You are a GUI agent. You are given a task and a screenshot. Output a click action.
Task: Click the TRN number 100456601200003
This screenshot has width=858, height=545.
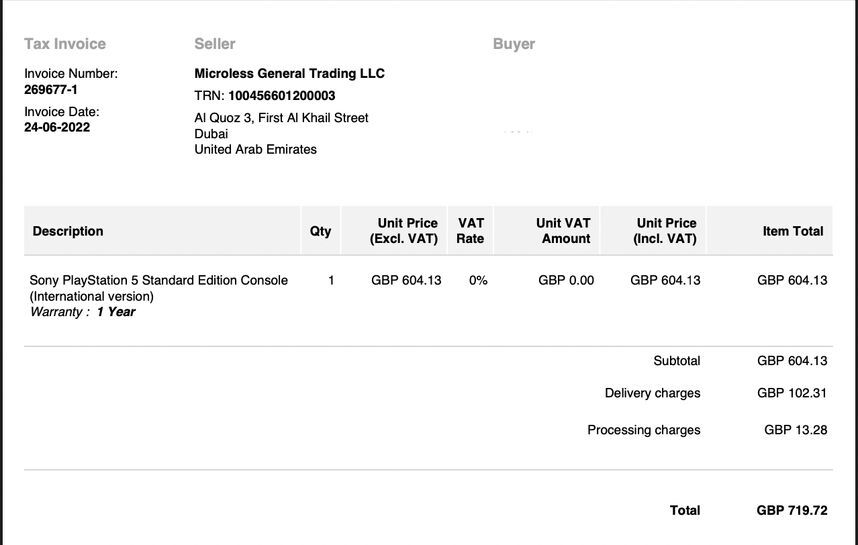282,96
